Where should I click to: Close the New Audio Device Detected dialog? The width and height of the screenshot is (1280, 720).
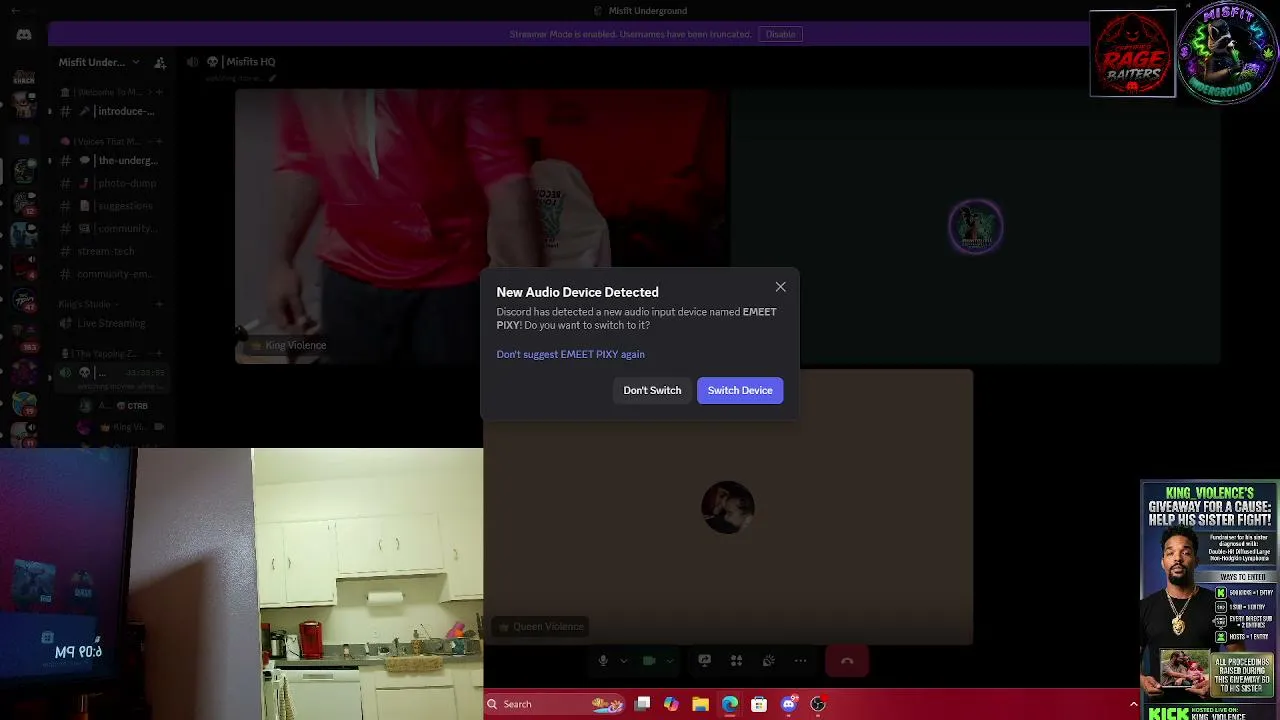coord(780,287)
